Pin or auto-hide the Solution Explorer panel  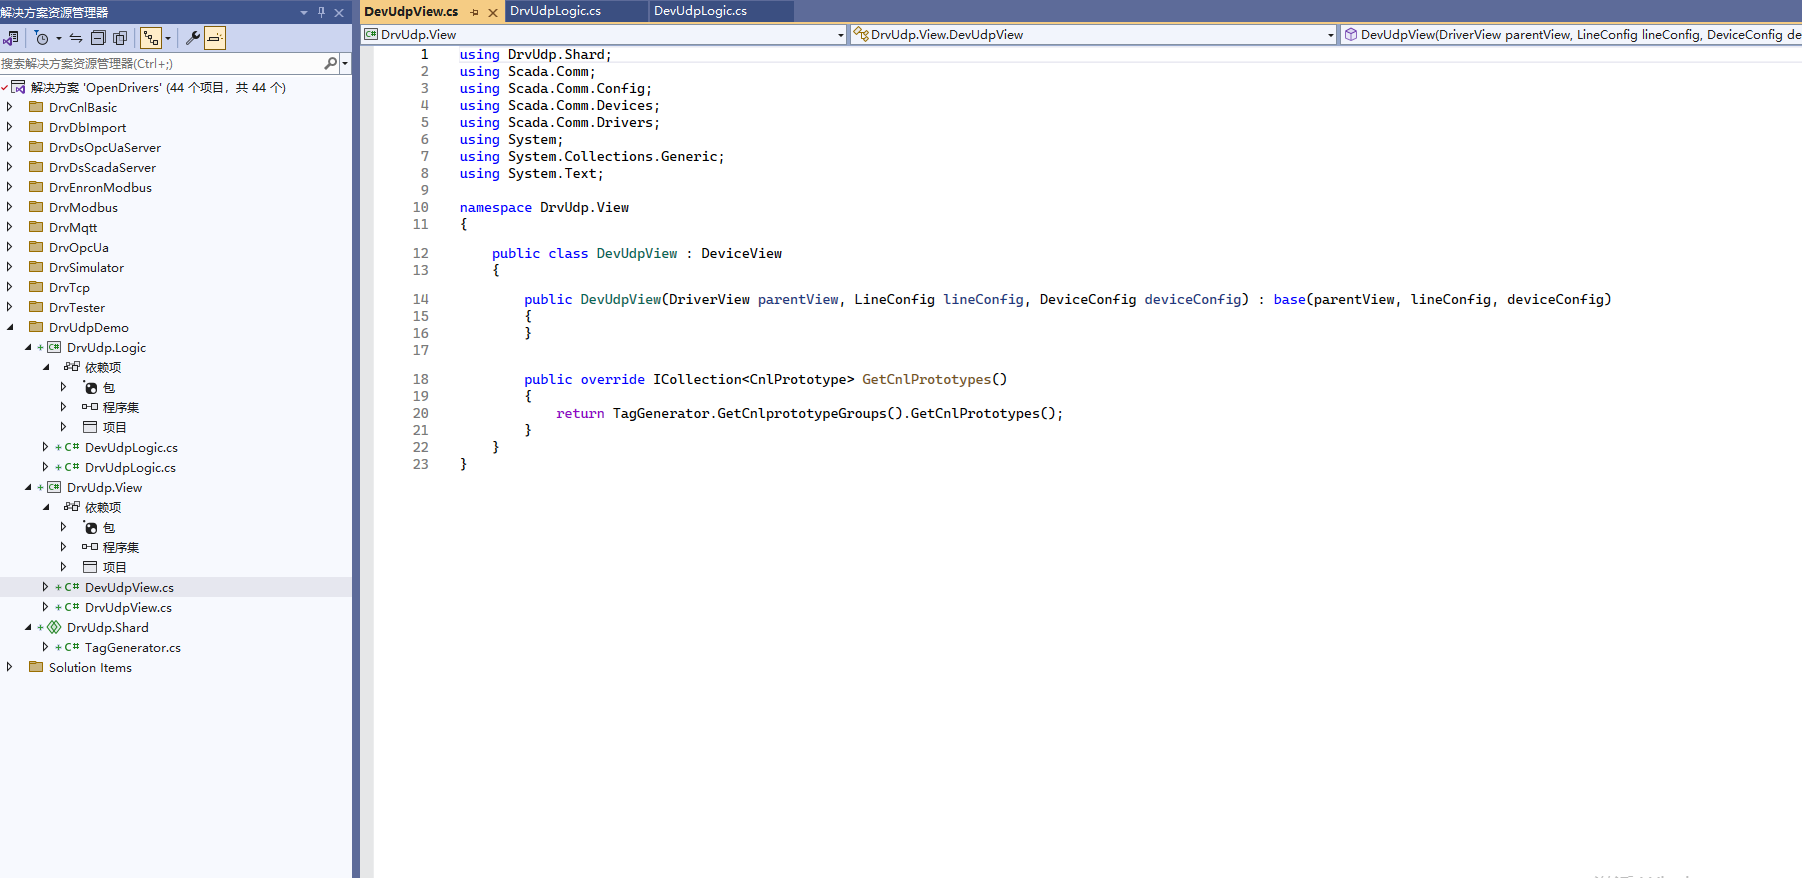[321, 12]
